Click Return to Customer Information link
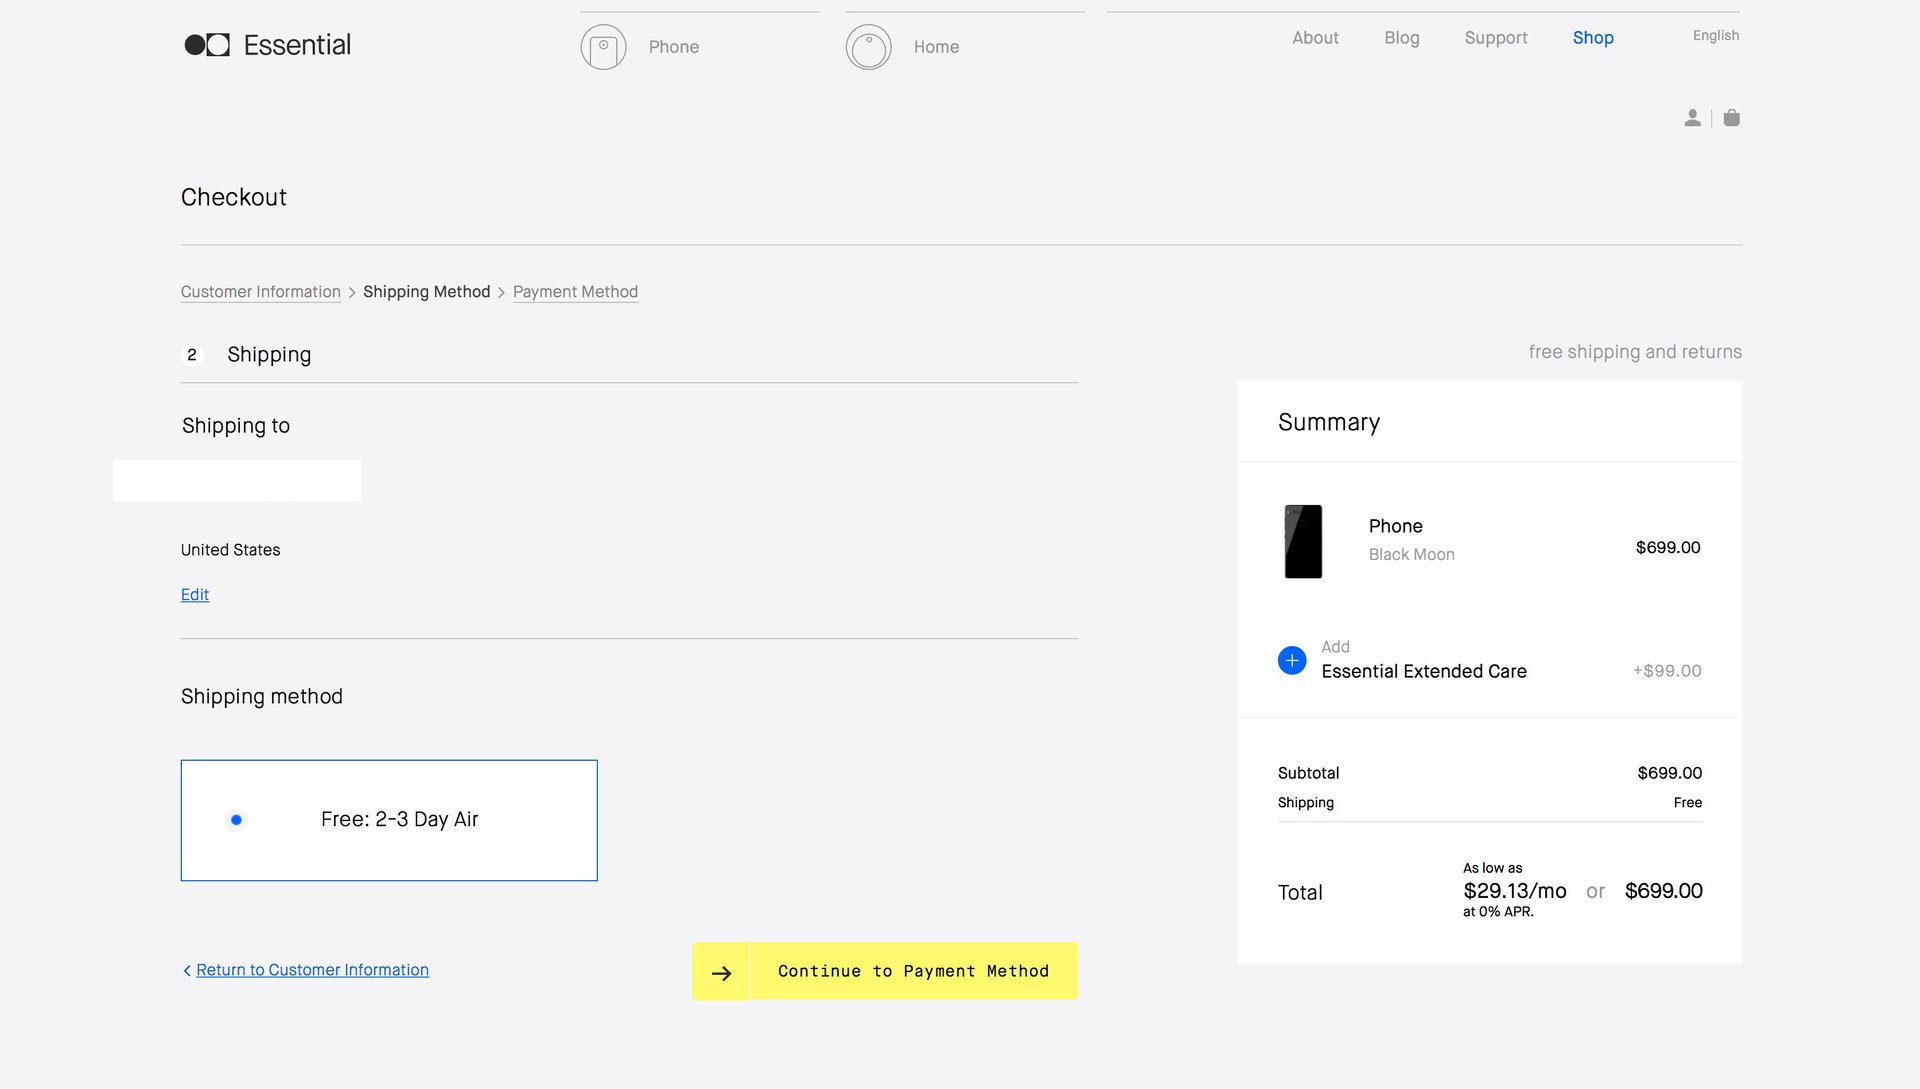The width and height of the screenshot is (1920, 1089). click(x=312, y=970)
